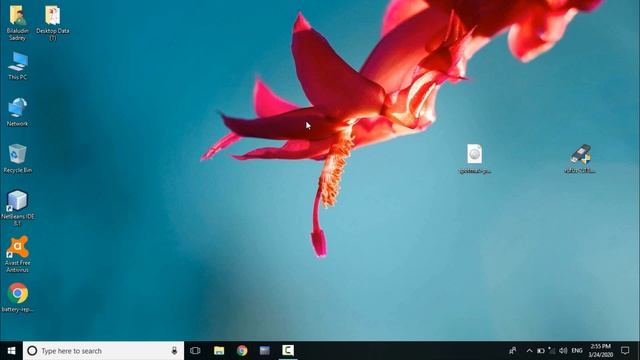Switch to the active green C app on the taskbar

(288, 351)
